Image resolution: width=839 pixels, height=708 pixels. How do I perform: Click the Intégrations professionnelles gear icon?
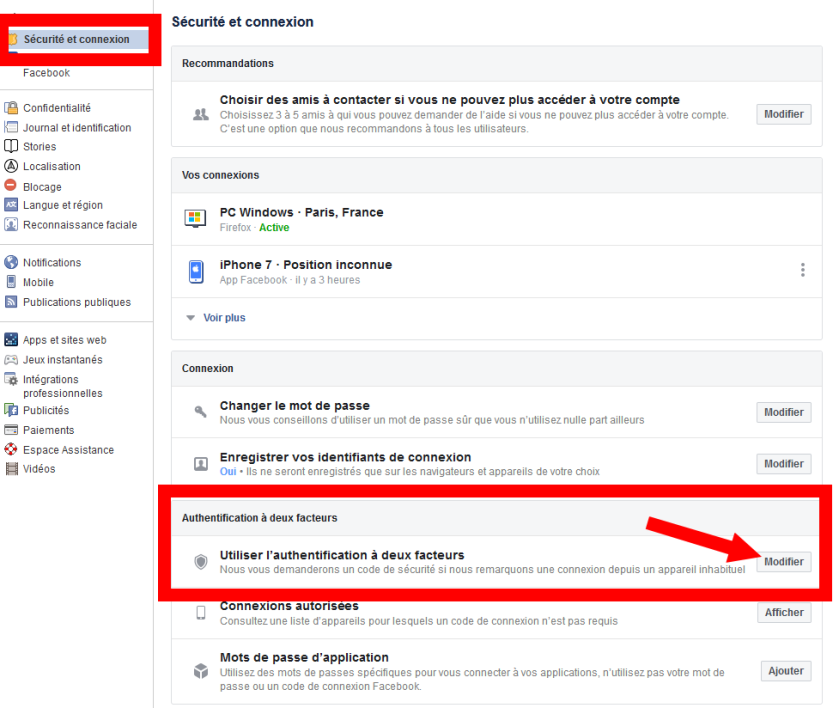11,379
